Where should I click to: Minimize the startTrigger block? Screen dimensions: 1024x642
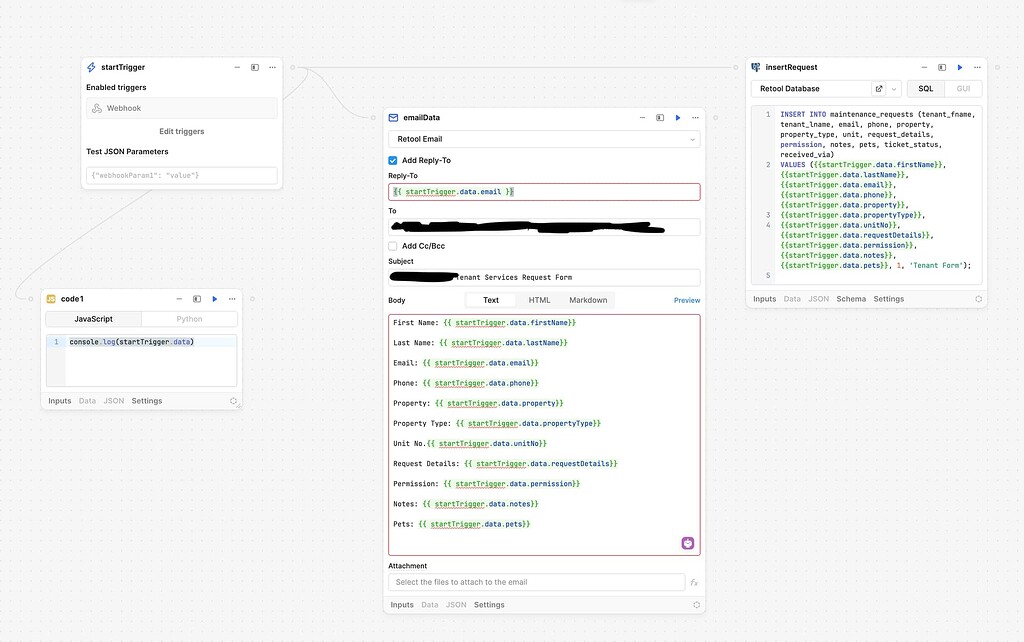pyautogui.click(x=237, y=67)
